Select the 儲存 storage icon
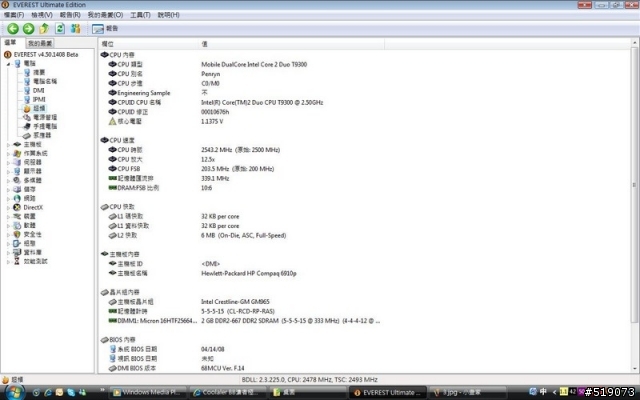The image size is (640, 400). point(17,189)
